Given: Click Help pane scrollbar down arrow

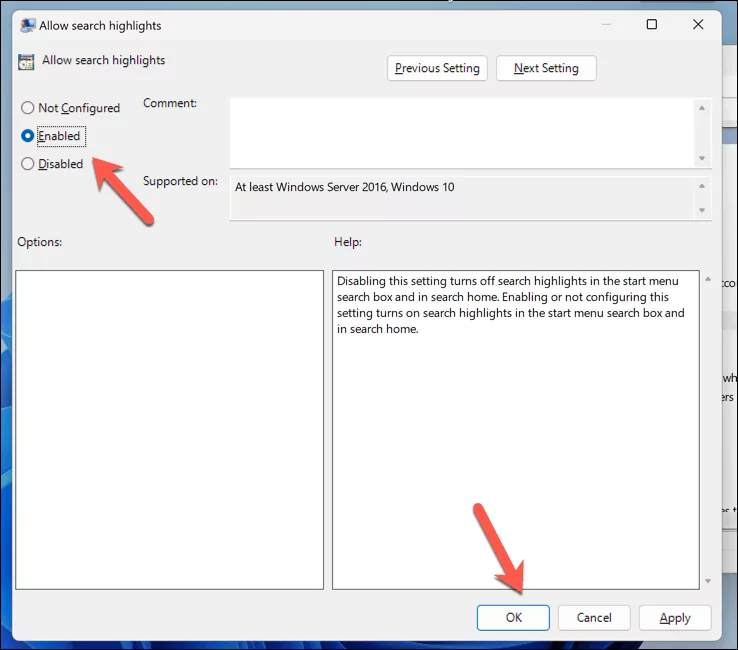Looking at the screenshot, I should point(707,581).
